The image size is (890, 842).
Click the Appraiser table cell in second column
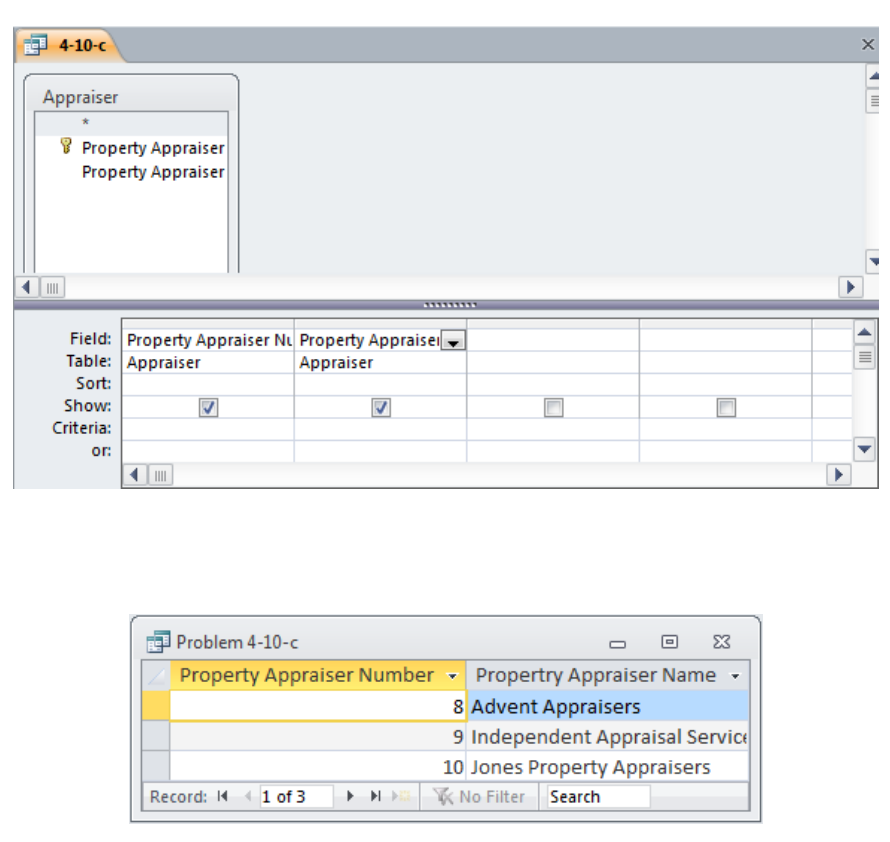pos(380,363)
